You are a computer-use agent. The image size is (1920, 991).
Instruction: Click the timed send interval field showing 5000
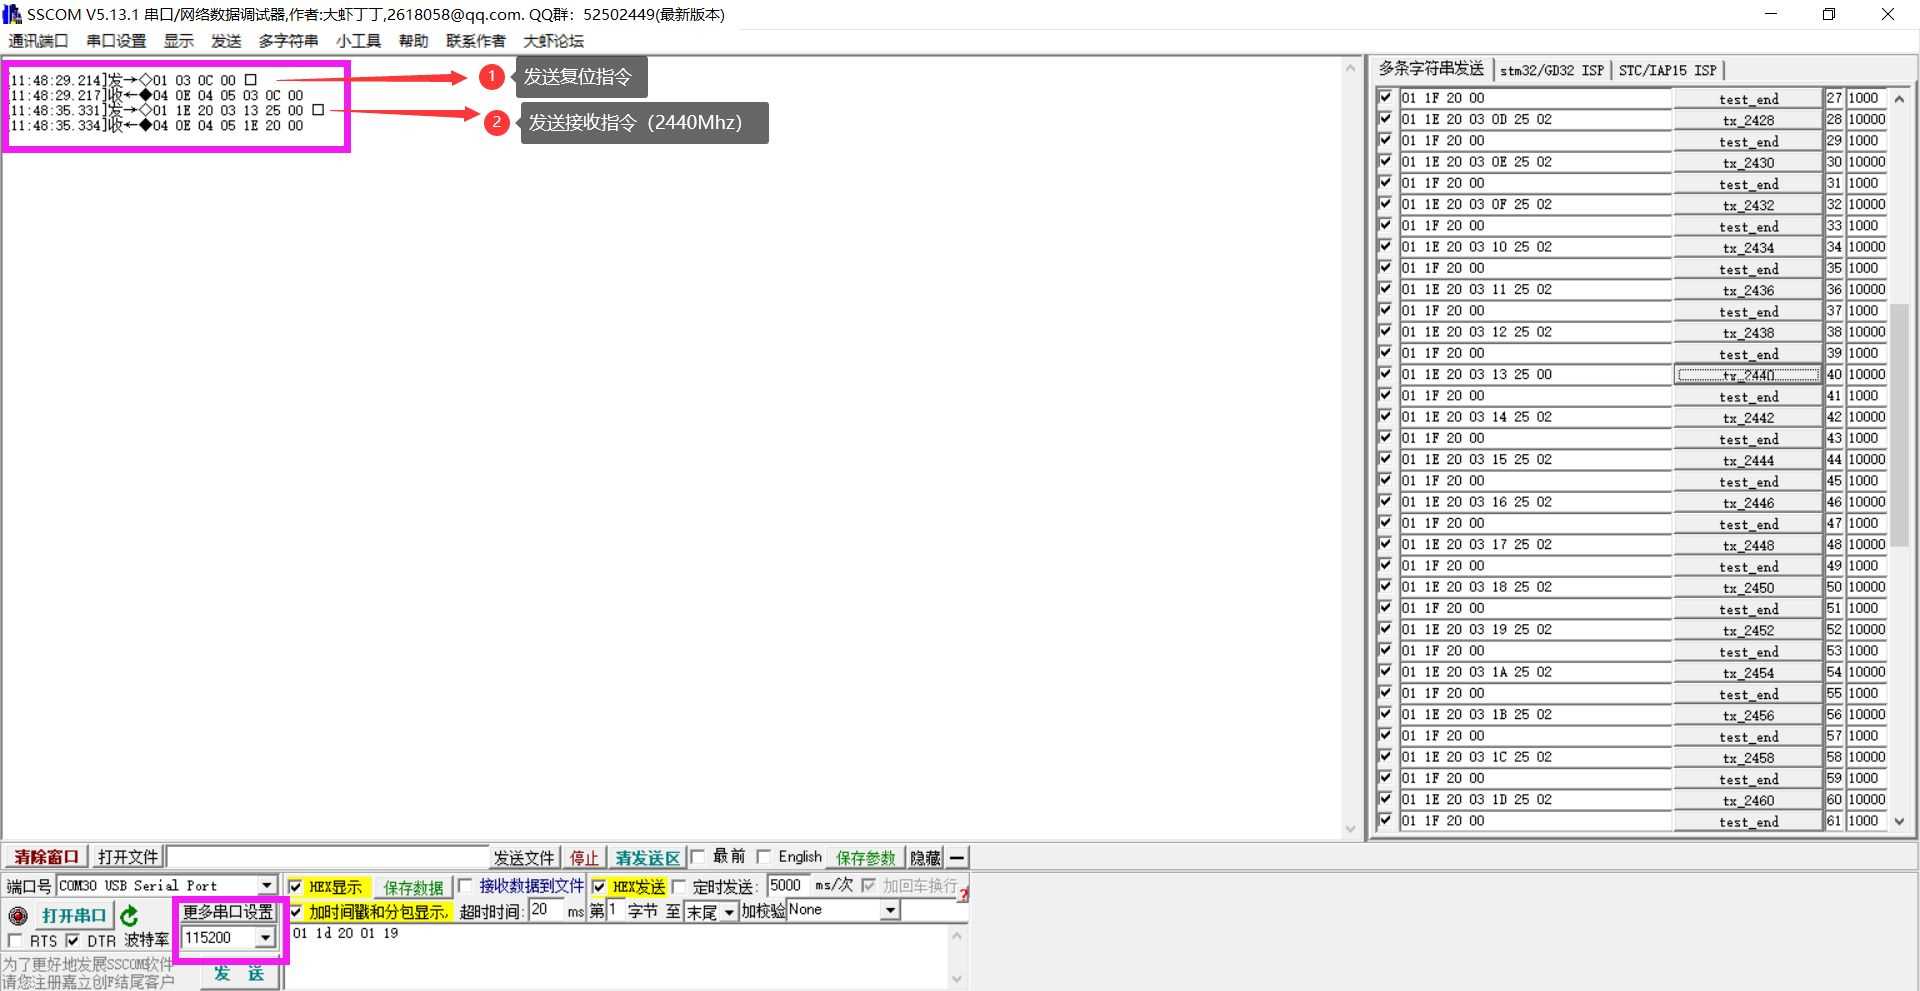pyautogui.click(x=788, y=886)
